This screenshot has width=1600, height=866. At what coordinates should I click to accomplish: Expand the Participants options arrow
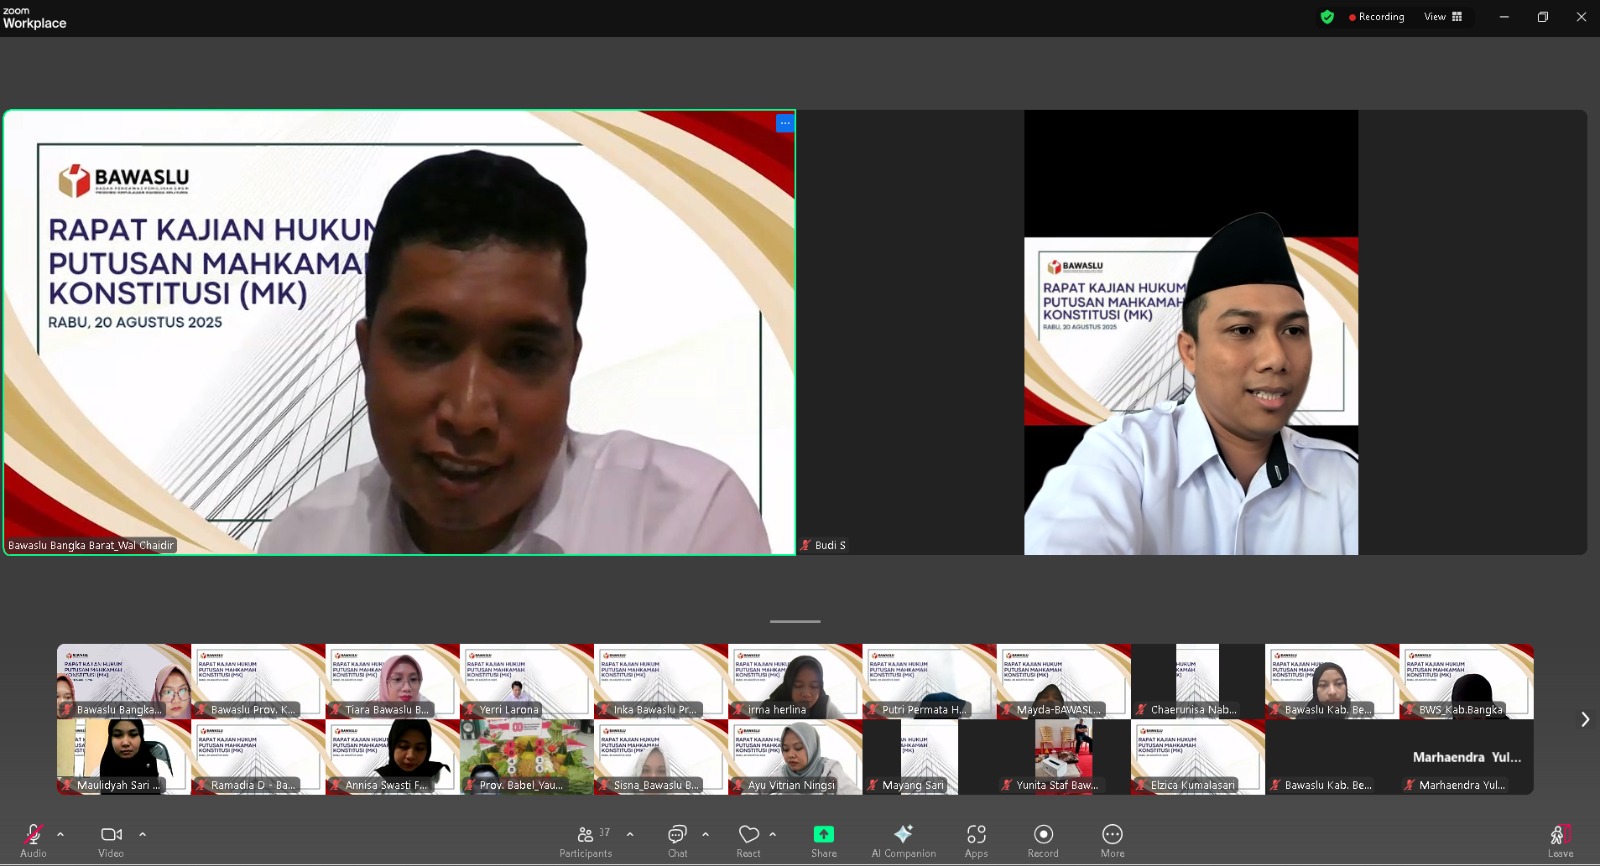[630, 834]
